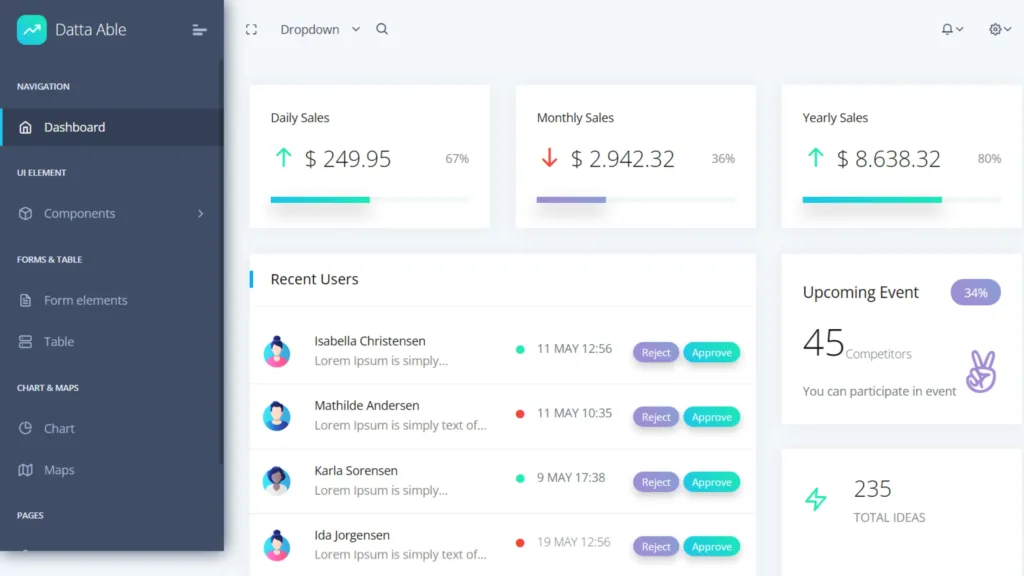Reject Mathilde Andersen's request
The height and width of the screenshot is (576, 1024).
click(656, 417)
